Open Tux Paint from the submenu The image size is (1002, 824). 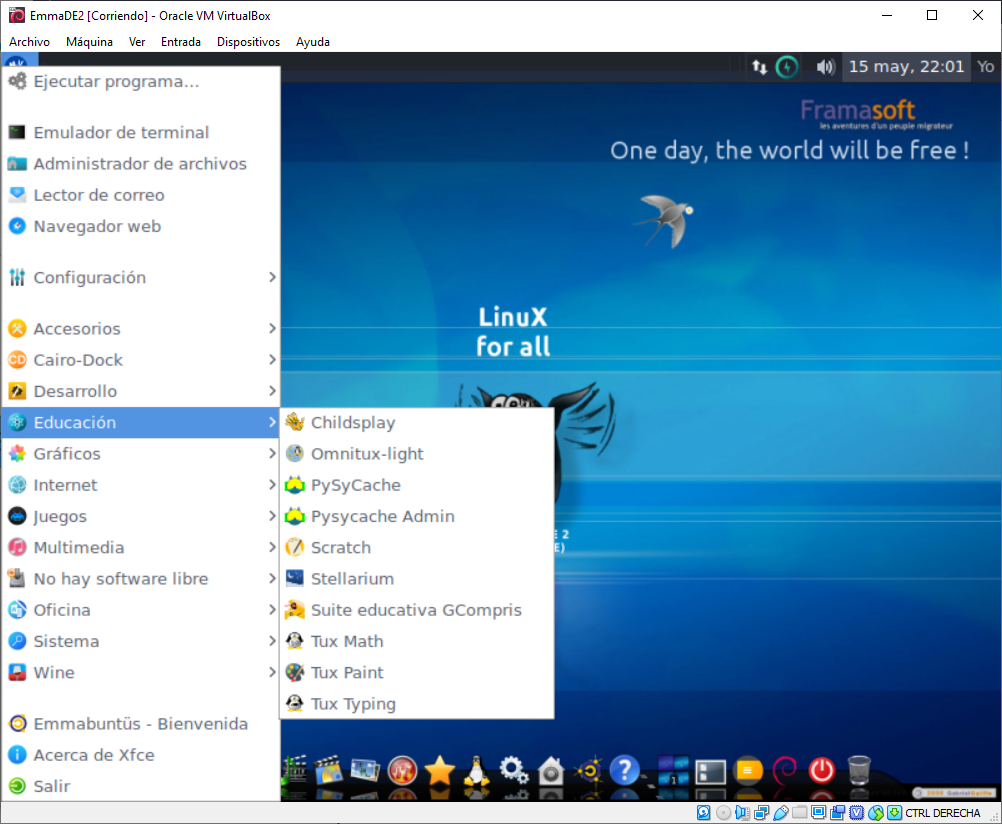[x=347, y=673]
